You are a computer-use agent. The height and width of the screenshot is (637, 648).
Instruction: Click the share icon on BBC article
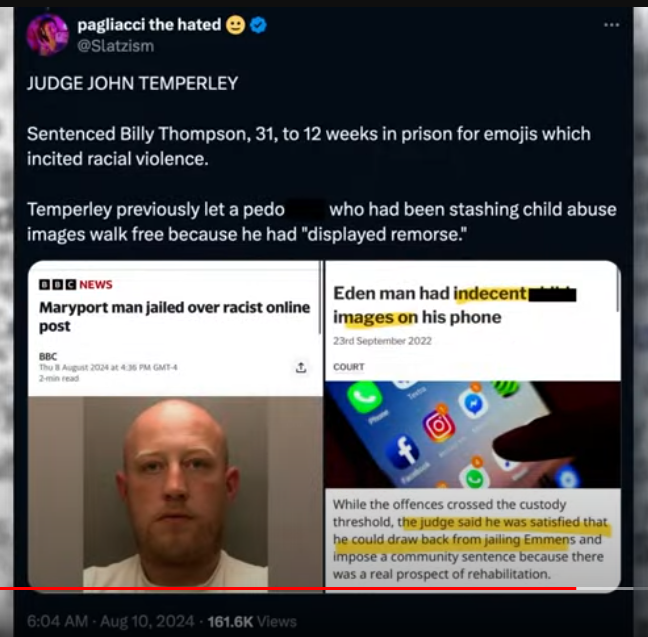pos(301,367)
